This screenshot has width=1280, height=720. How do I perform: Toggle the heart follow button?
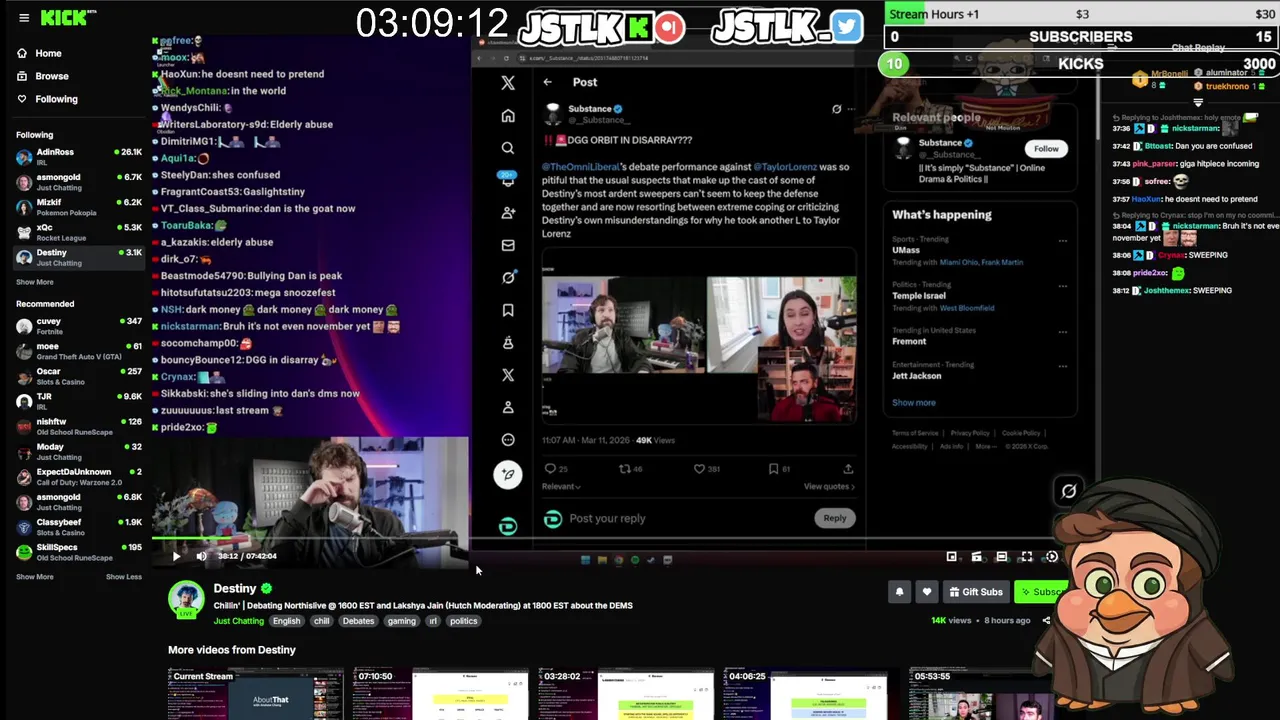pos(927,592)
